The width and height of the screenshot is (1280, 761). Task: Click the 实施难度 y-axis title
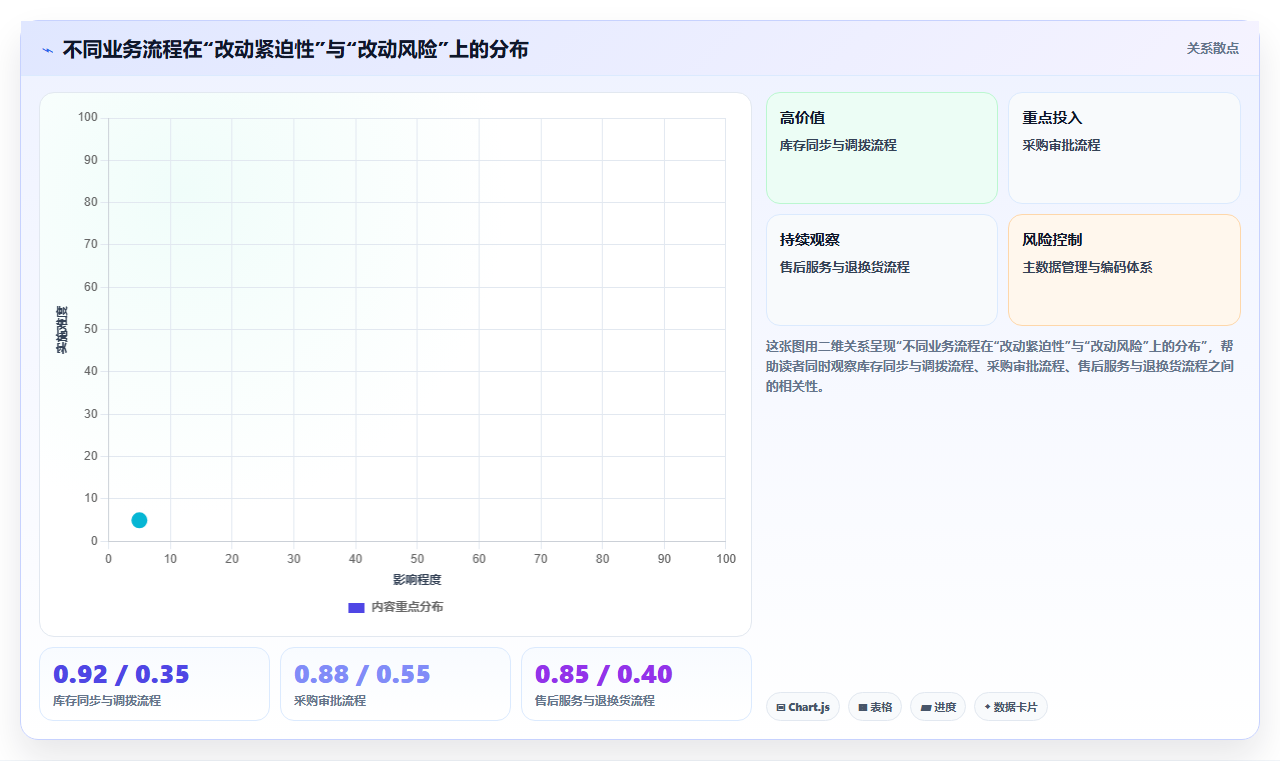pos(62,330)
